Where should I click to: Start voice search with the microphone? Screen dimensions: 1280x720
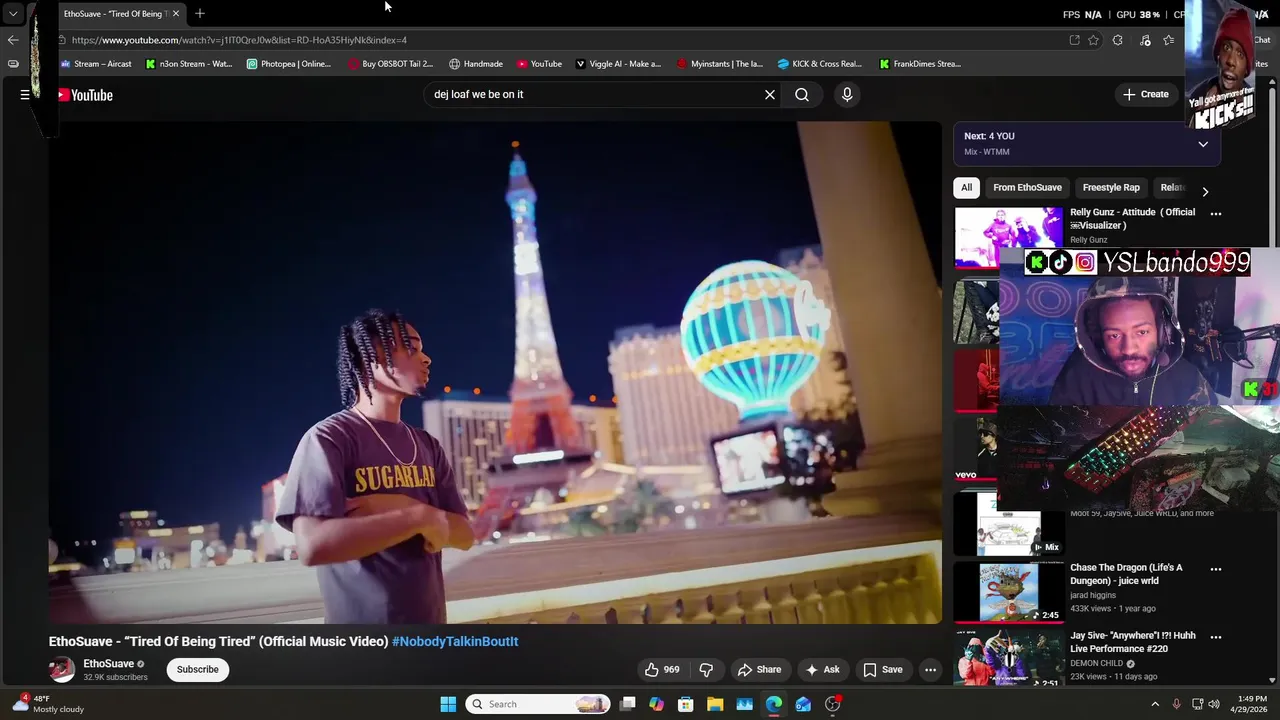pos(847,95)
